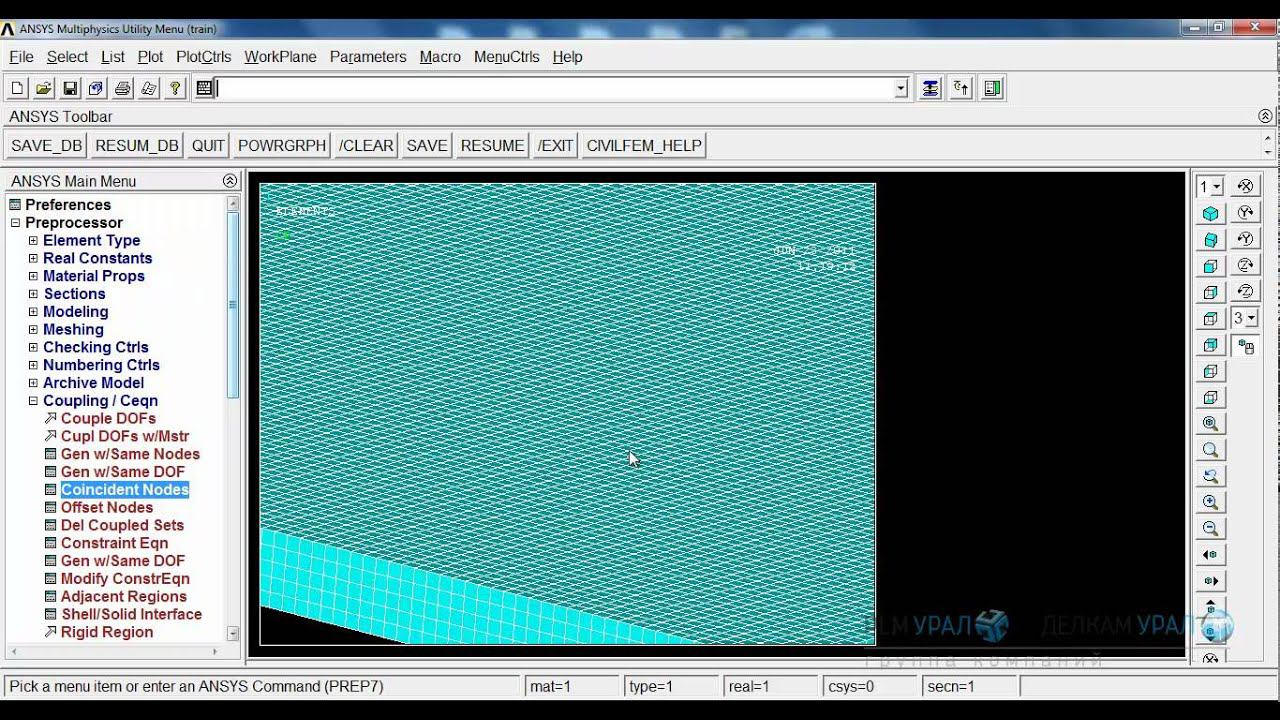Click the /CLEAR button

point(366,145)
